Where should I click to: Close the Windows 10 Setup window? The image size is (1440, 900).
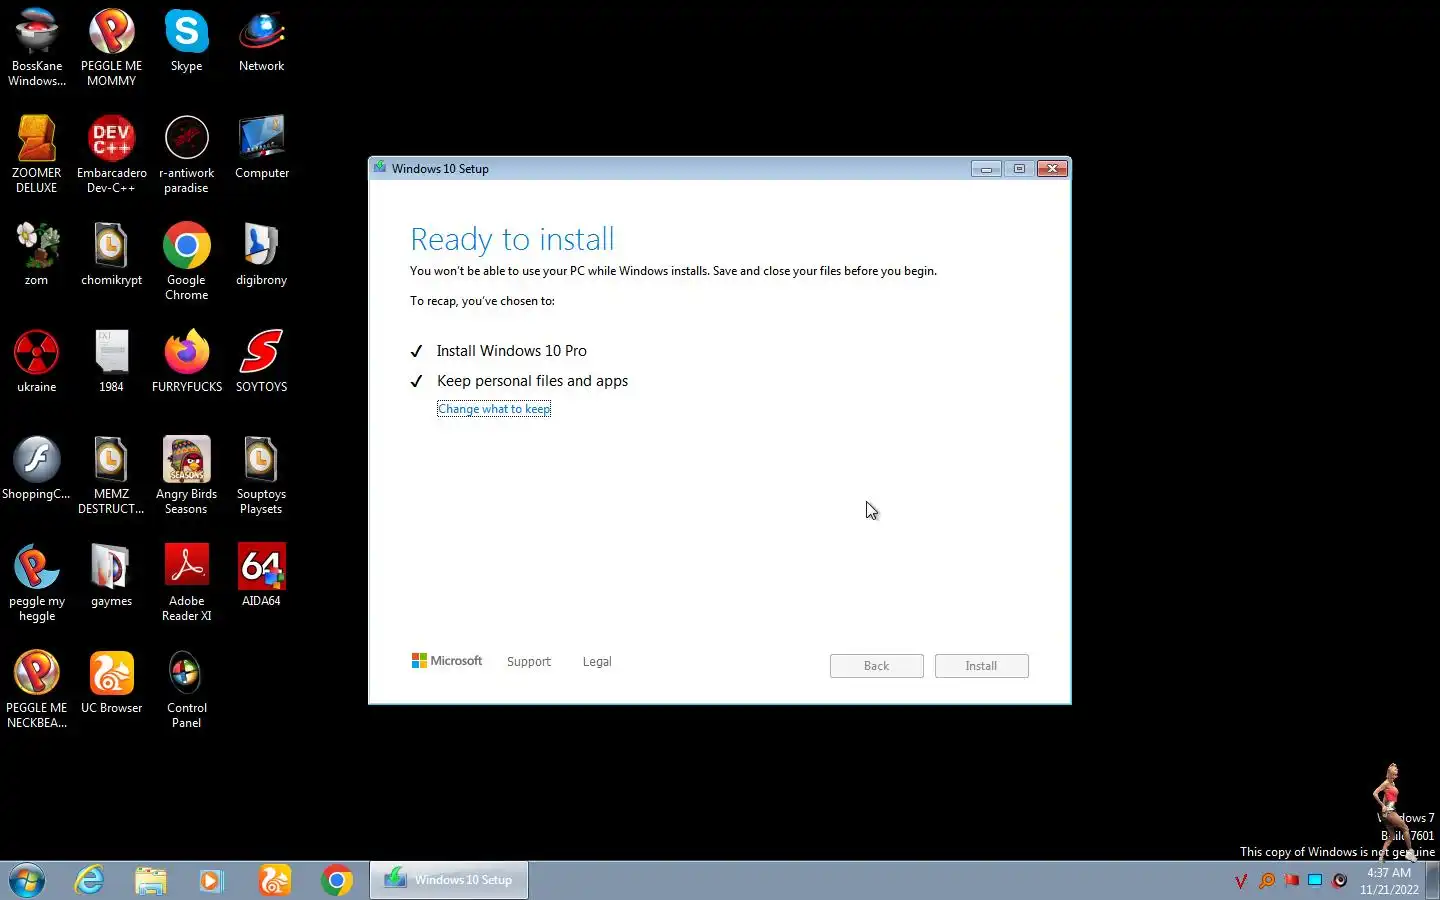[x=1052, y=169]
